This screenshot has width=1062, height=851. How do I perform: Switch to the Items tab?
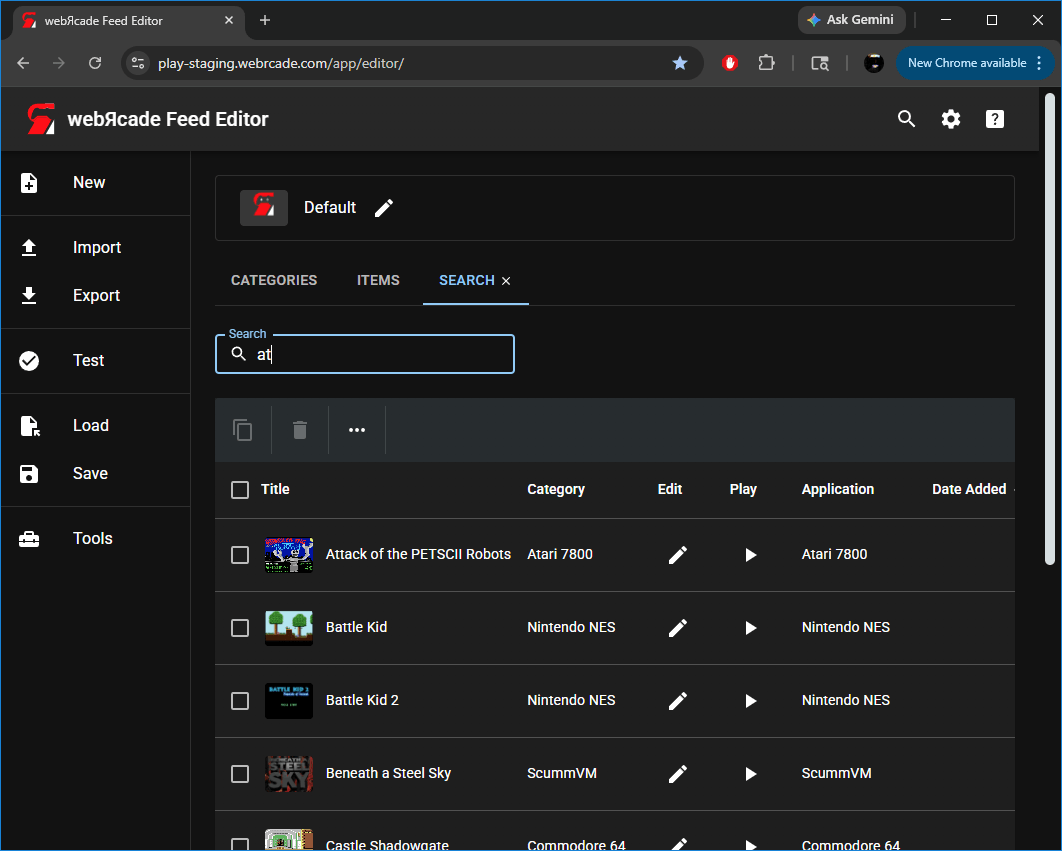(378, 281)
